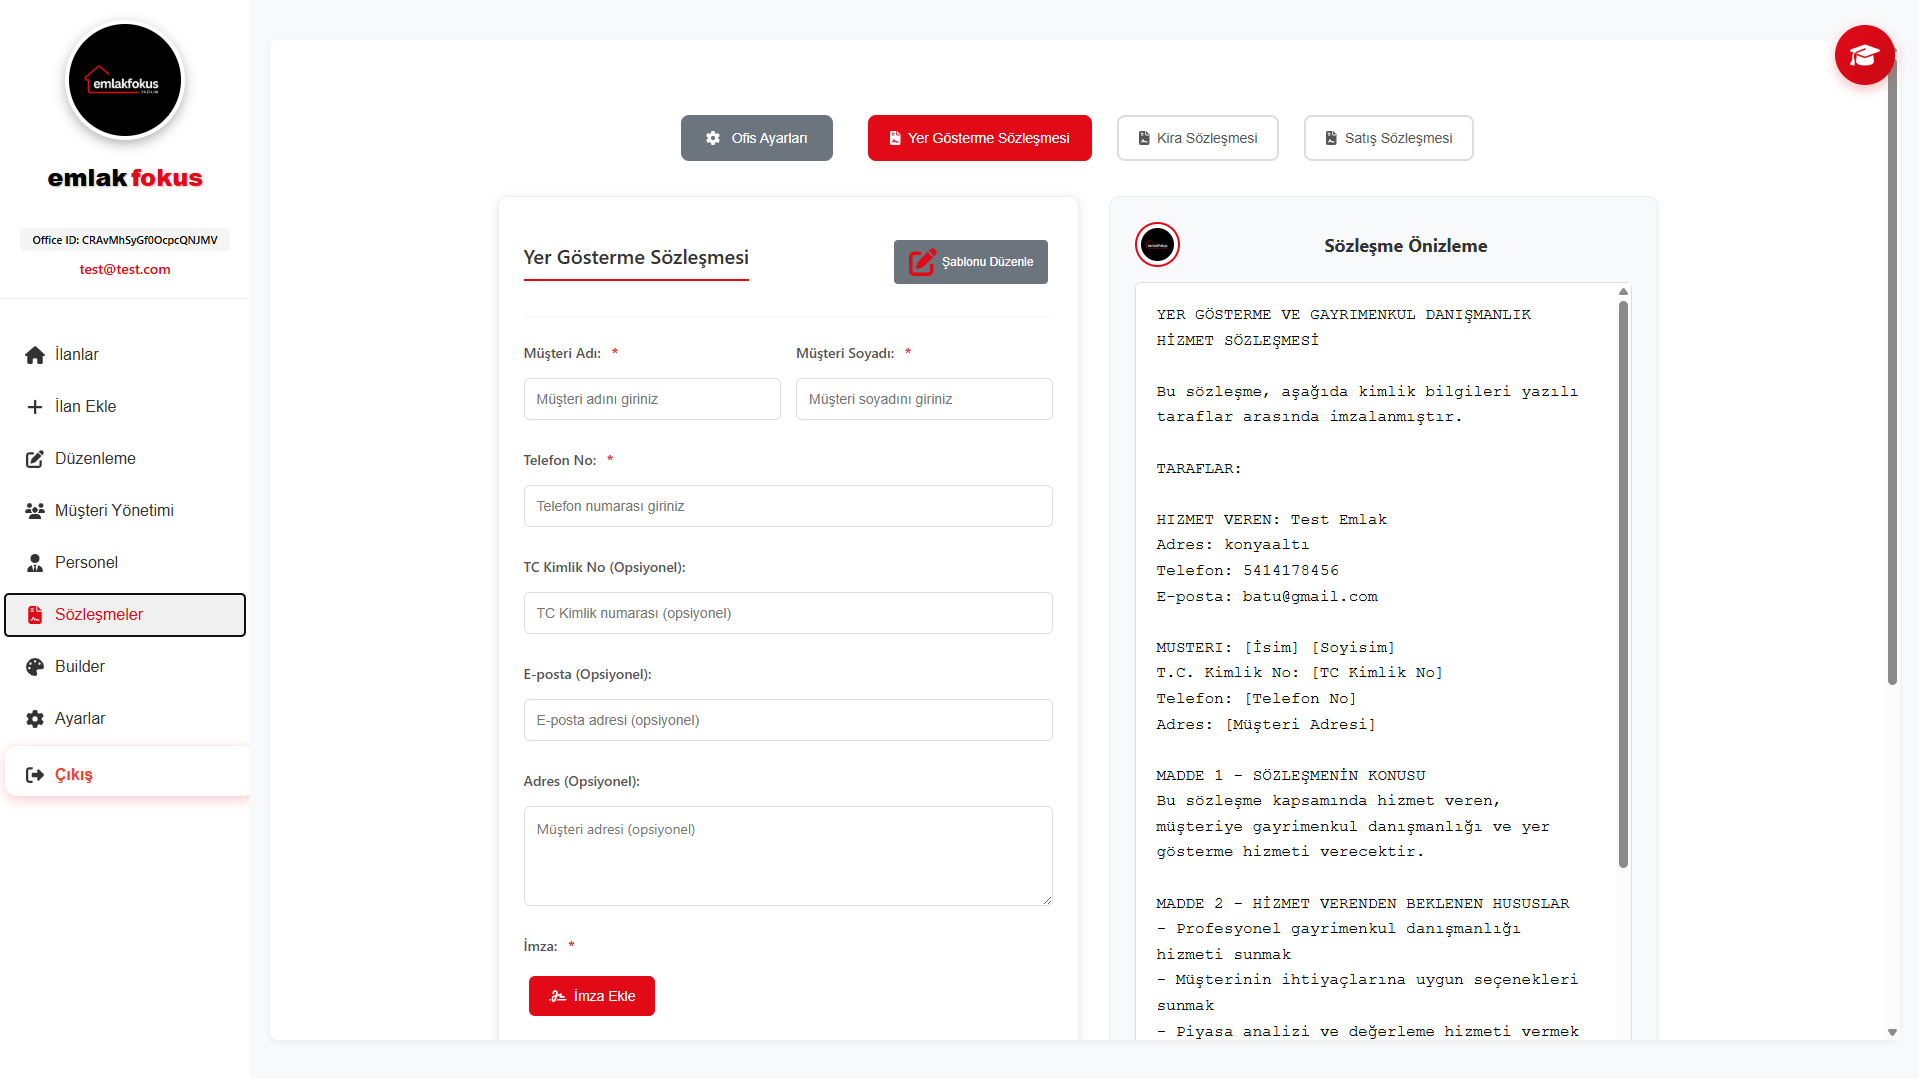Click İmza Ekle to add signature
This screenshot has width=1919, height=1079.
tap(591, 995)
